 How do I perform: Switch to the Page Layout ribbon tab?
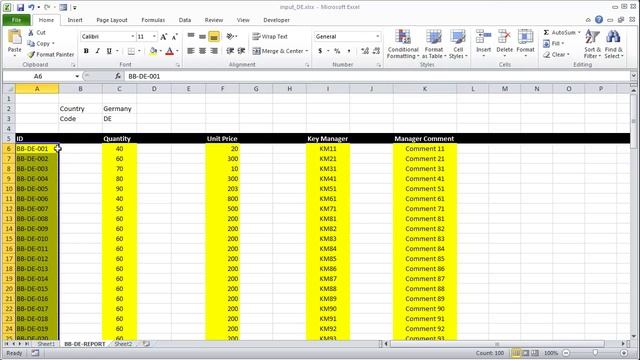112,20
